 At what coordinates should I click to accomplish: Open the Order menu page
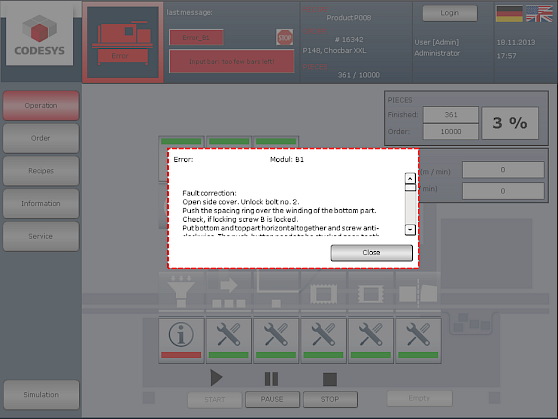pos(41,138)
